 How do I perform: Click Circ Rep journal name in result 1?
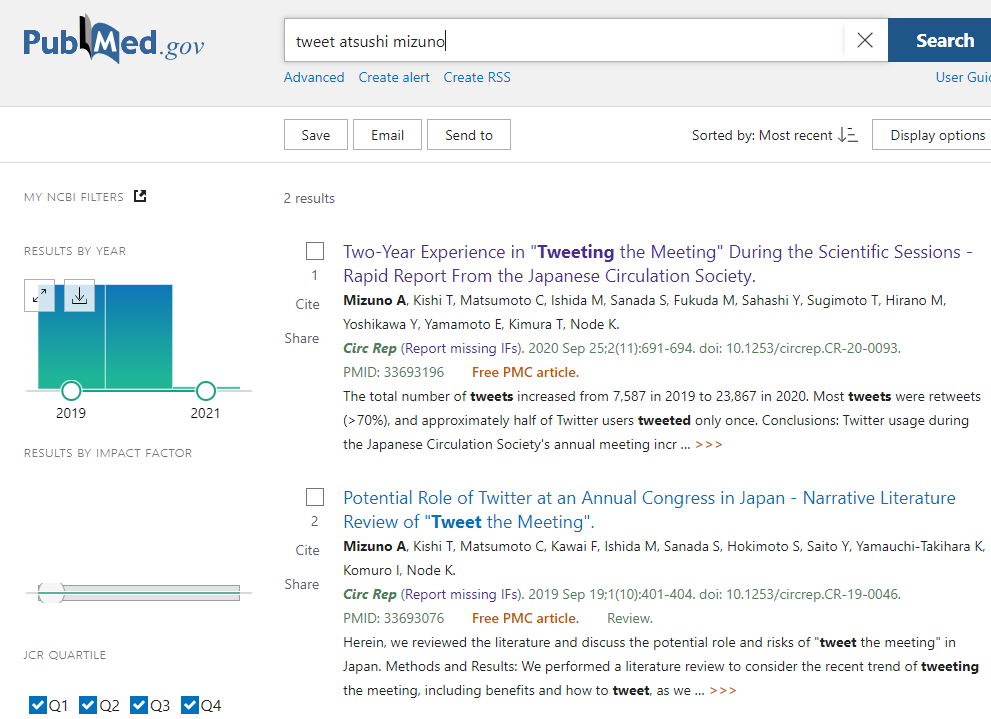[x=370, y=349]
